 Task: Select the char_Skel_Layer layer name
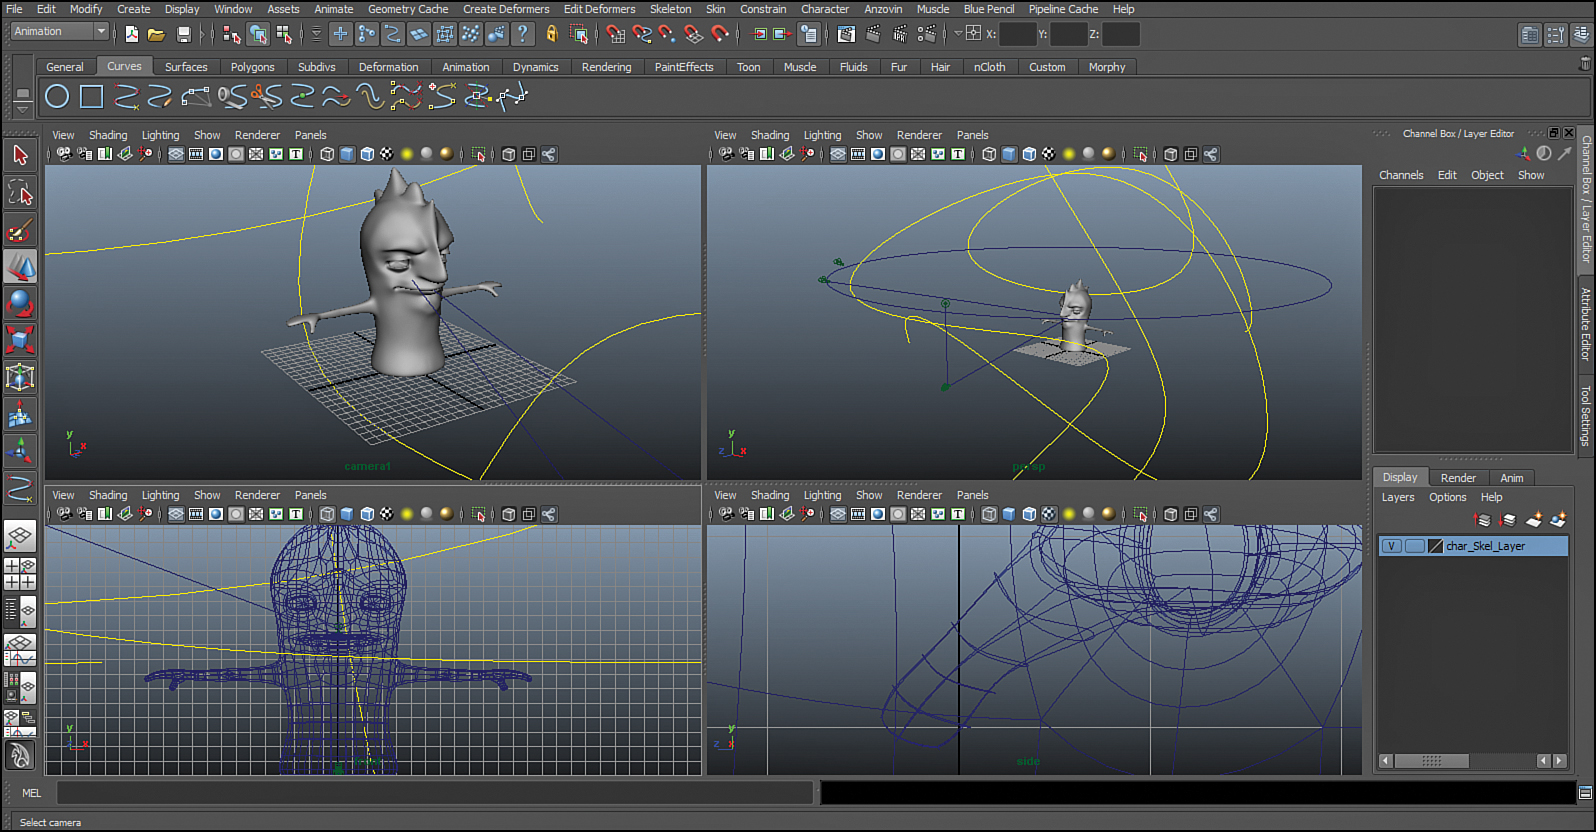[1485, 546]
